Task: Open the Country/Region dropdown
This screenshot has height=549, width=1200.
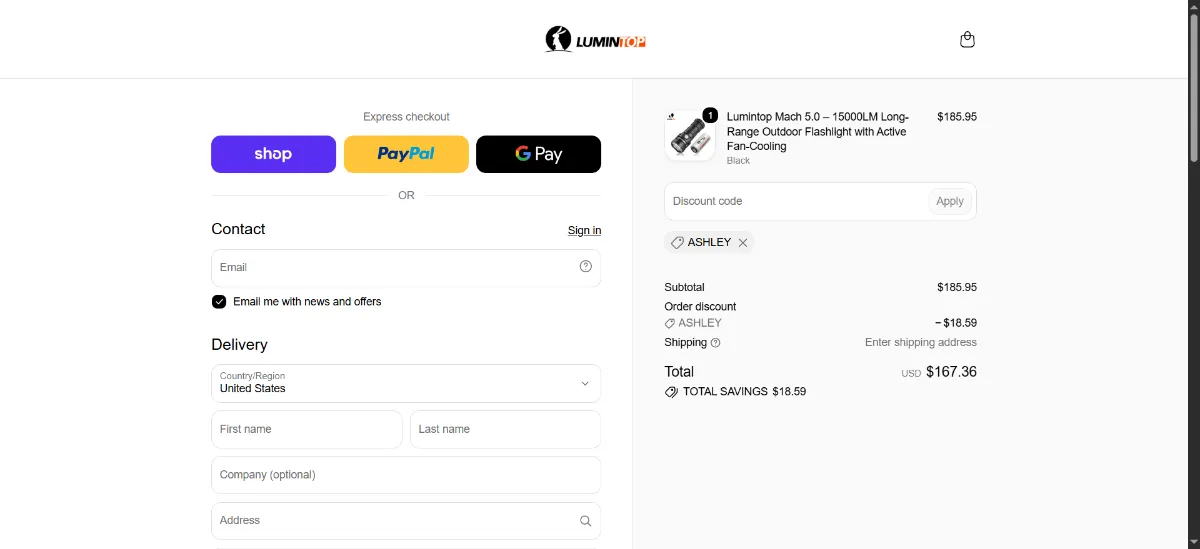Action: [x=406, y=383]
